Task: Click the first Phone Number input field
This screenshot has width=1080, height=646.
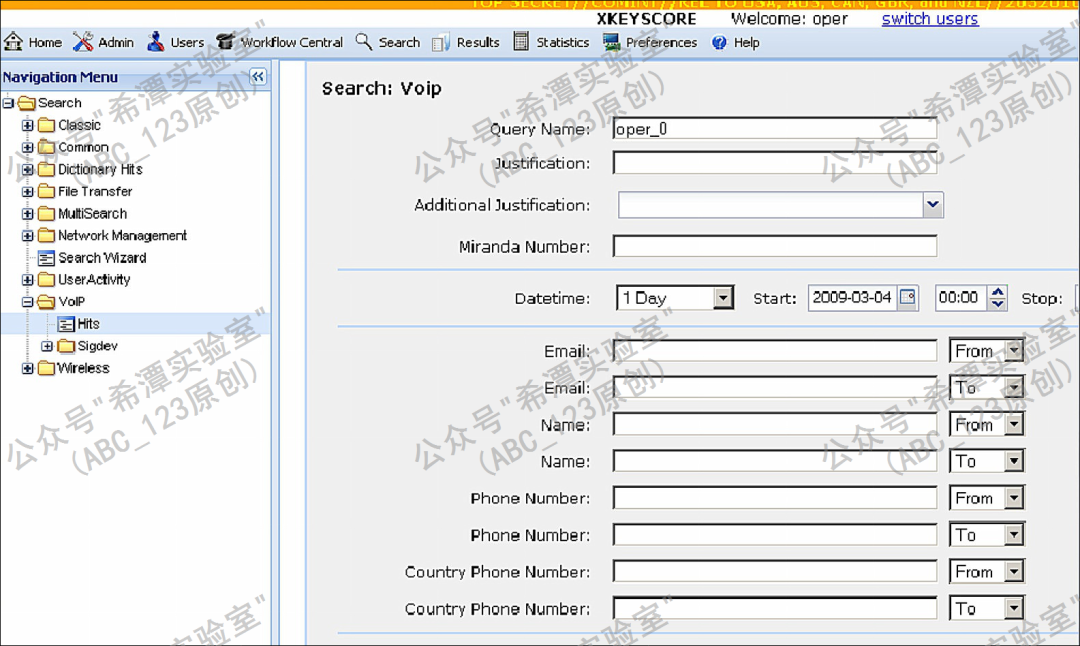Action: tap(775, 498)
